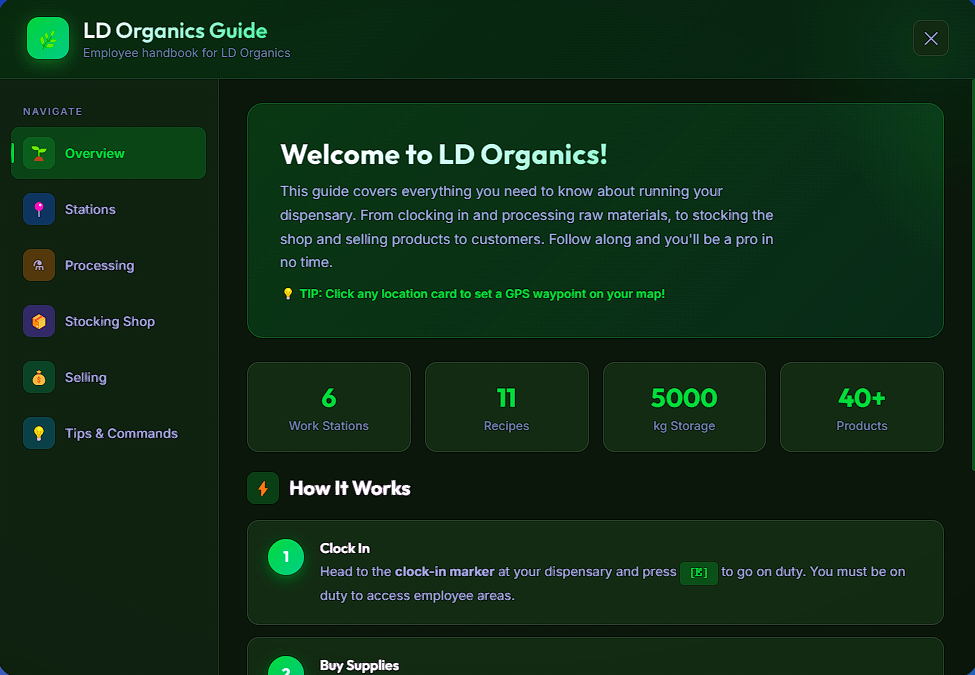This screenshot has width=975, height=675.
Task: Click the green leaf logo icon
Action: (48, 38)
